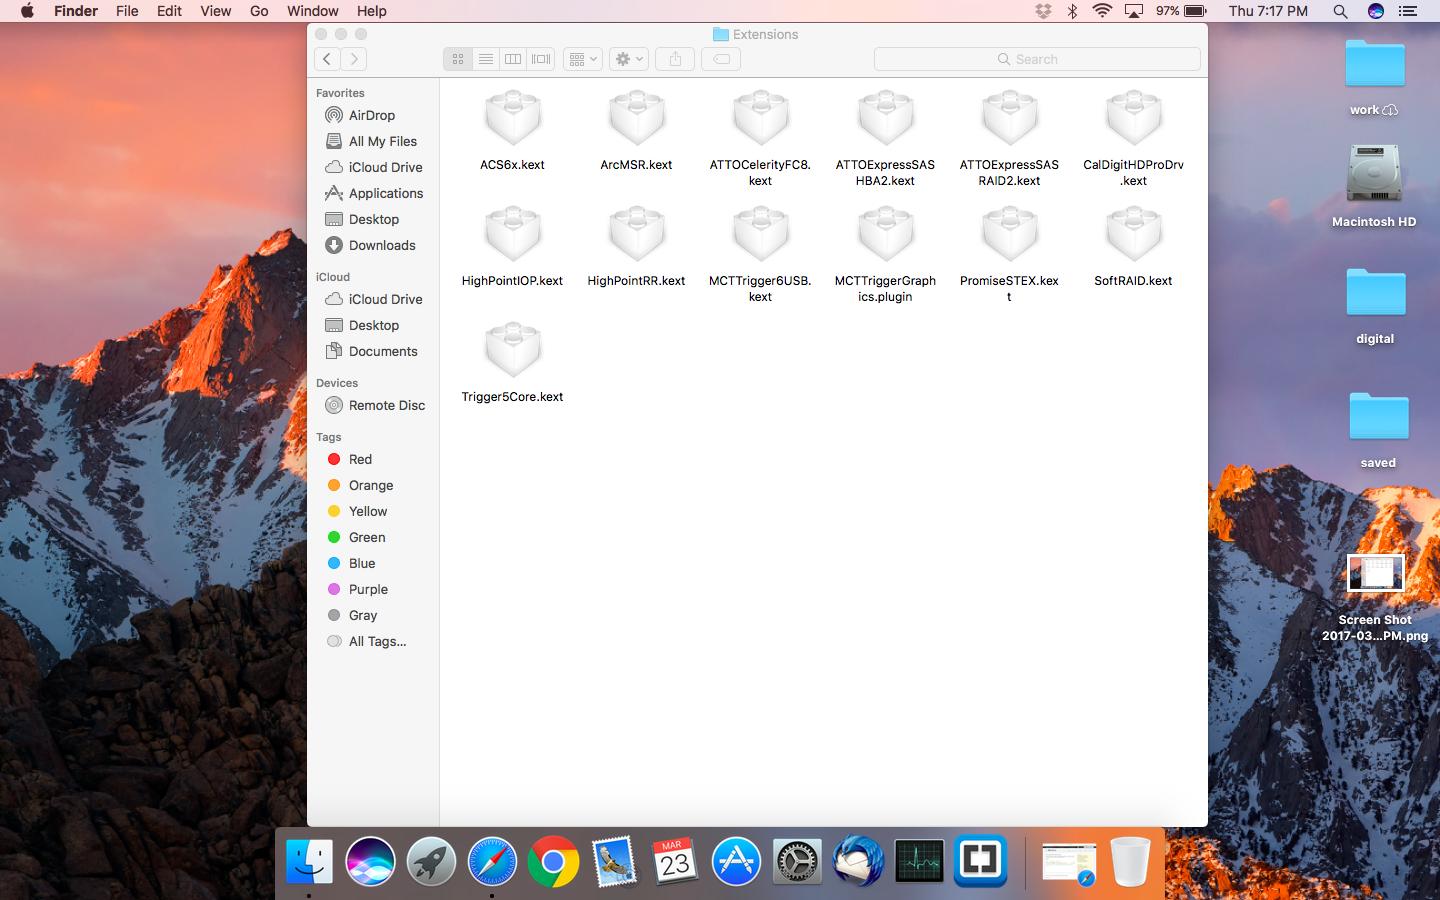Open the Action gear dropdown
This screenshot has width=1440, height=900.
coord(629,59)
